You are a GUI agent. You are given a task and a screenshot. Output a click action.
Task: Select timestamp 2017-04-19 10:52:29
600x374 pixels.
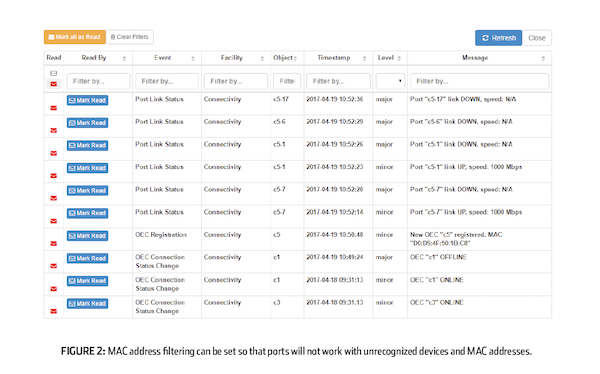click(335, 122)
